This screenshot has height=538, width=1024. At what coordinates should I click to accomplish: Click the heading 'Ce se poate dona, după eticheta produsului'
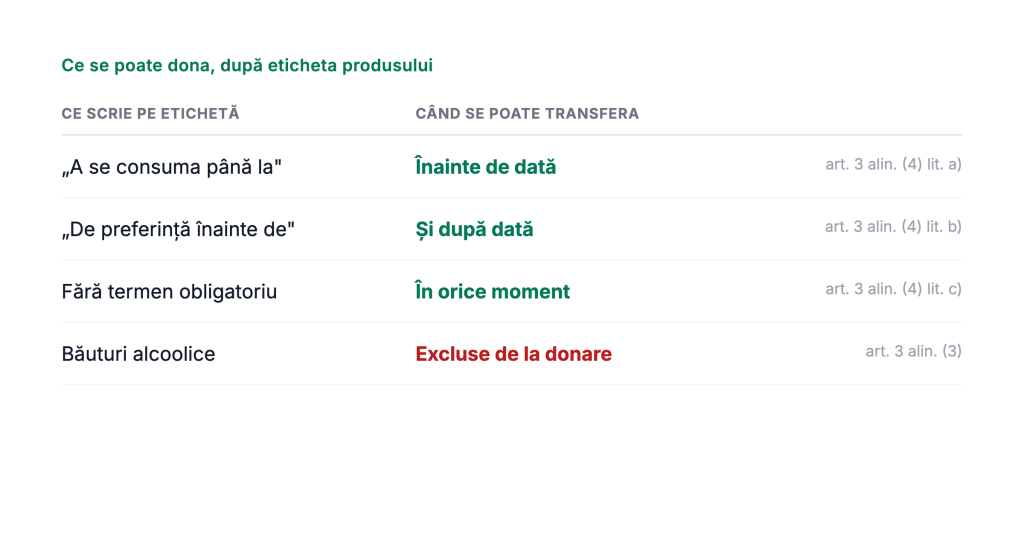pos(247,65)
